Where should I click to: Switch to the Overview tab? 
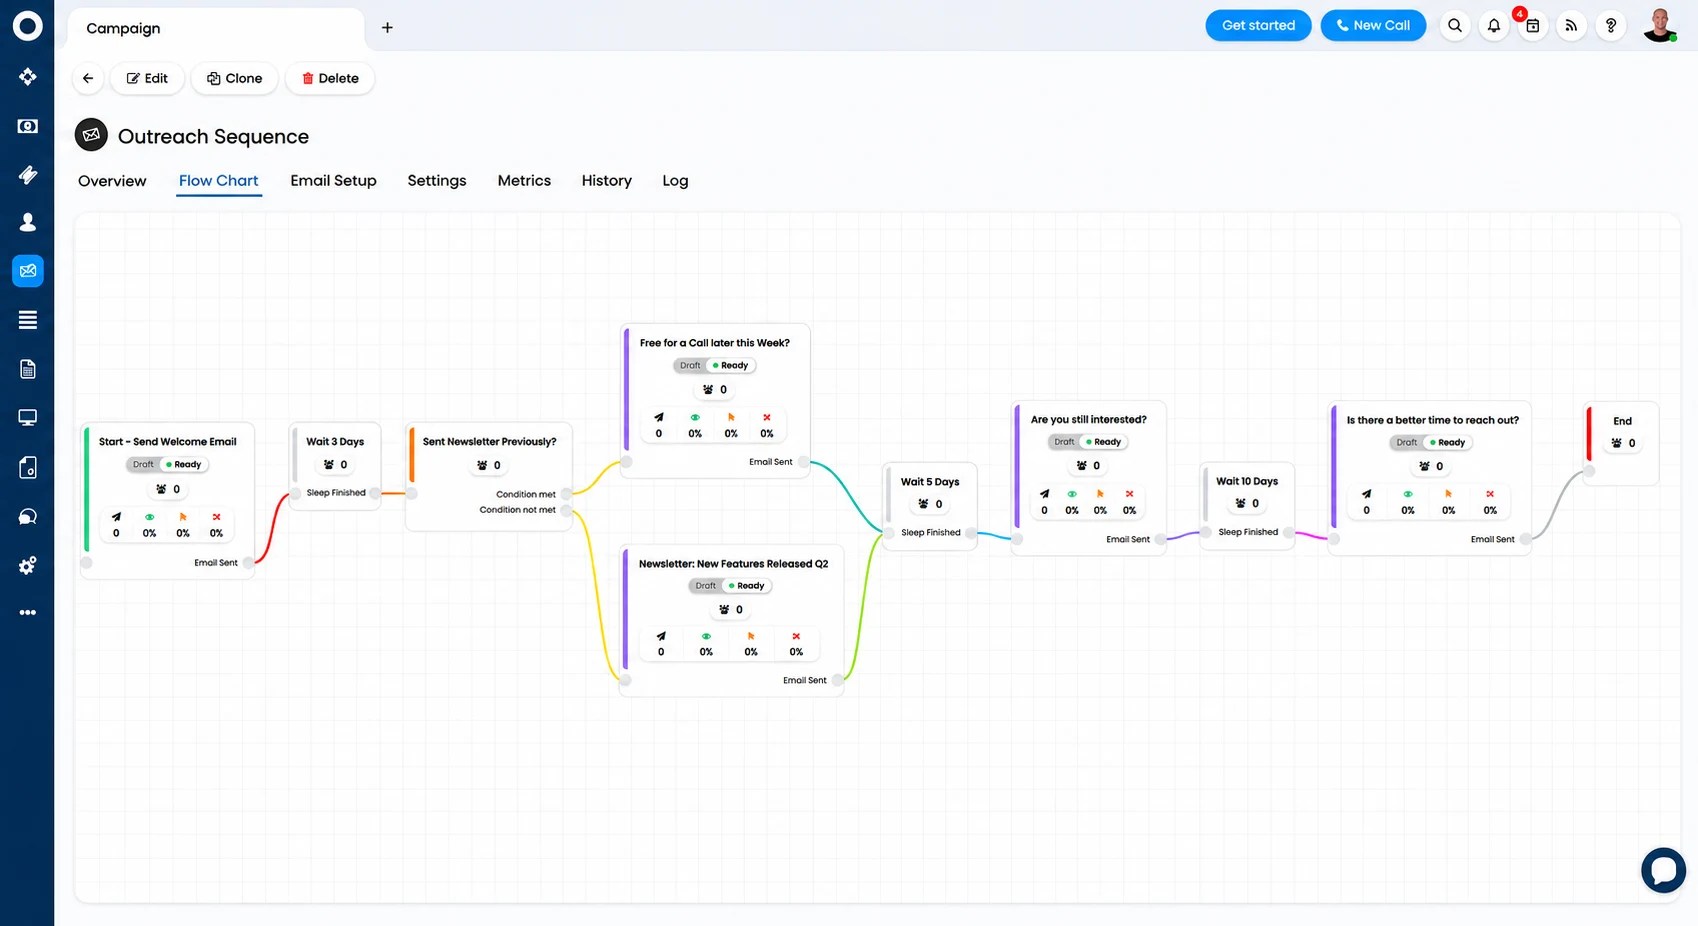click(112, 181)
